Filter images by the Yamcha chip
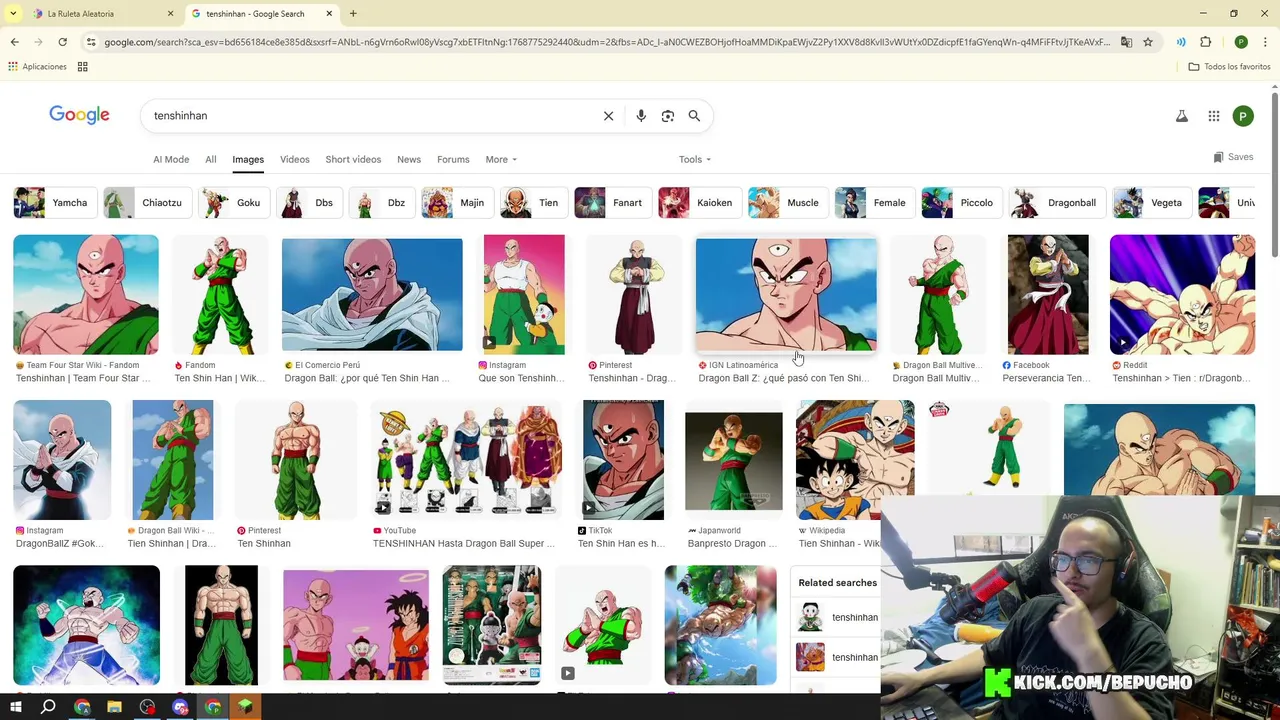 [x=53, y=203]
